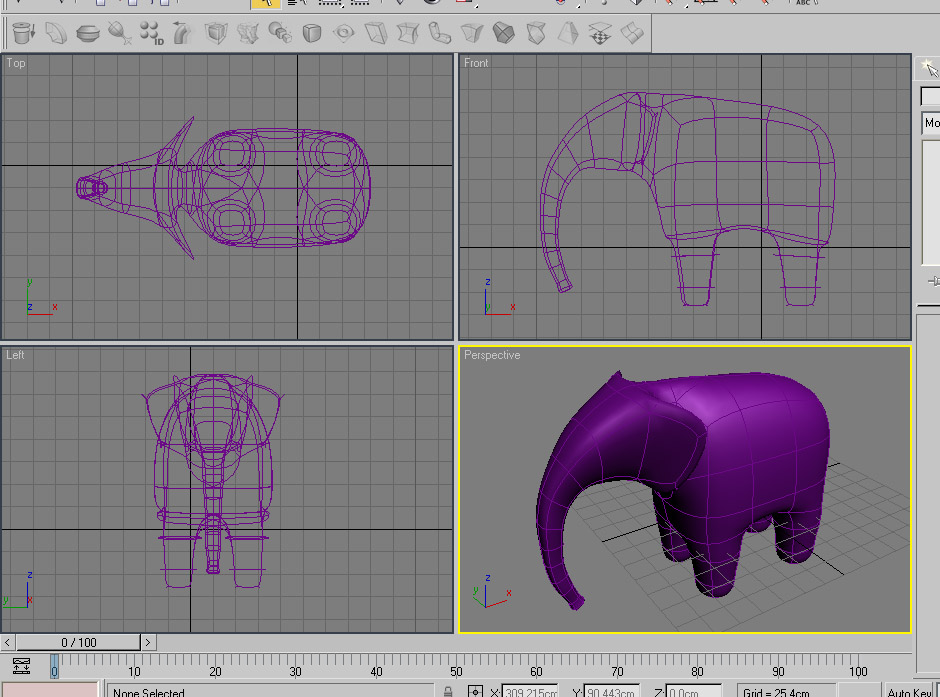Click the pyramid-shaped taper modifier icon
This screenshot has width=940, height=697.
568,33
